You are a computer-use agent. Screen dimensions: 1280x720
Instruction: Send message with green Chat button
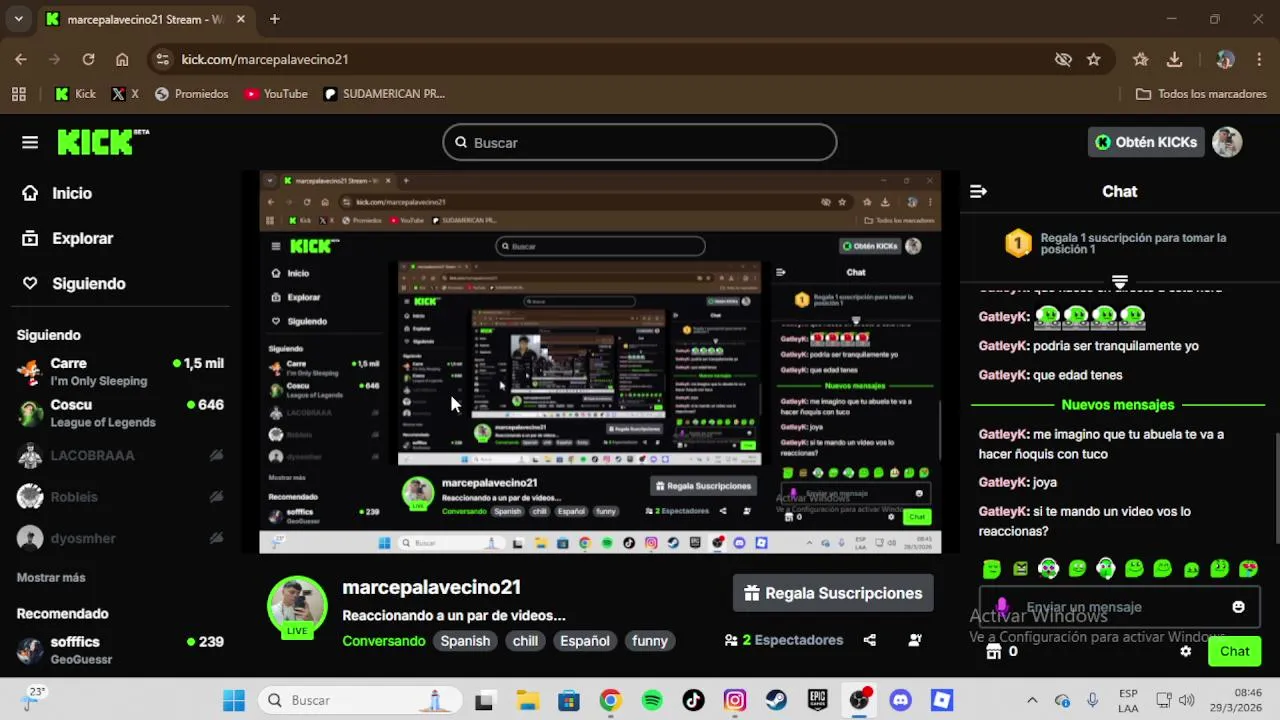coord(1234,651)
